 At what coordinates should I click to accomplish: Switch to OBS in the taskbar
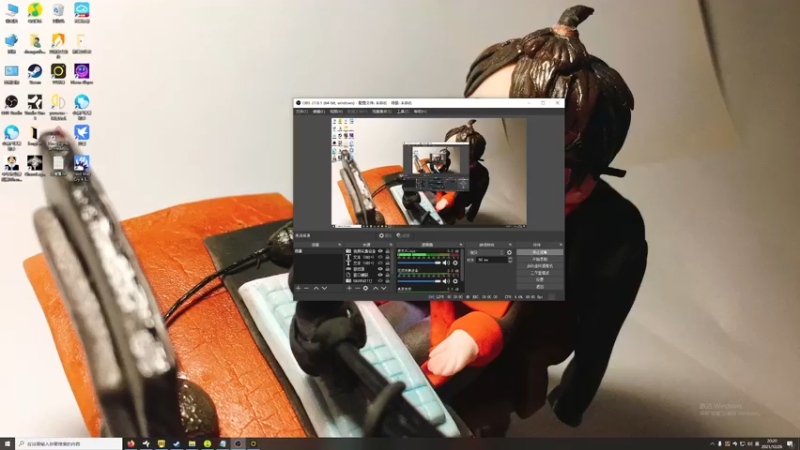pyautogui.click(x=238, y=444)
